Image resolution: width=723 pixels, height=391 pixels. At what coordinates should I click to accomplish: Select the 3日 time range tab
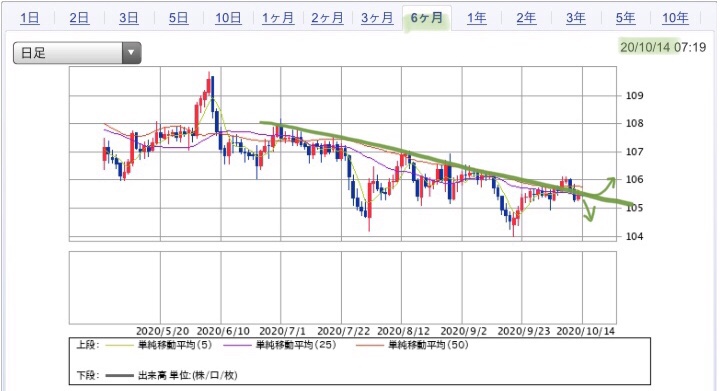pyautogui.click(x=129, y=18)
